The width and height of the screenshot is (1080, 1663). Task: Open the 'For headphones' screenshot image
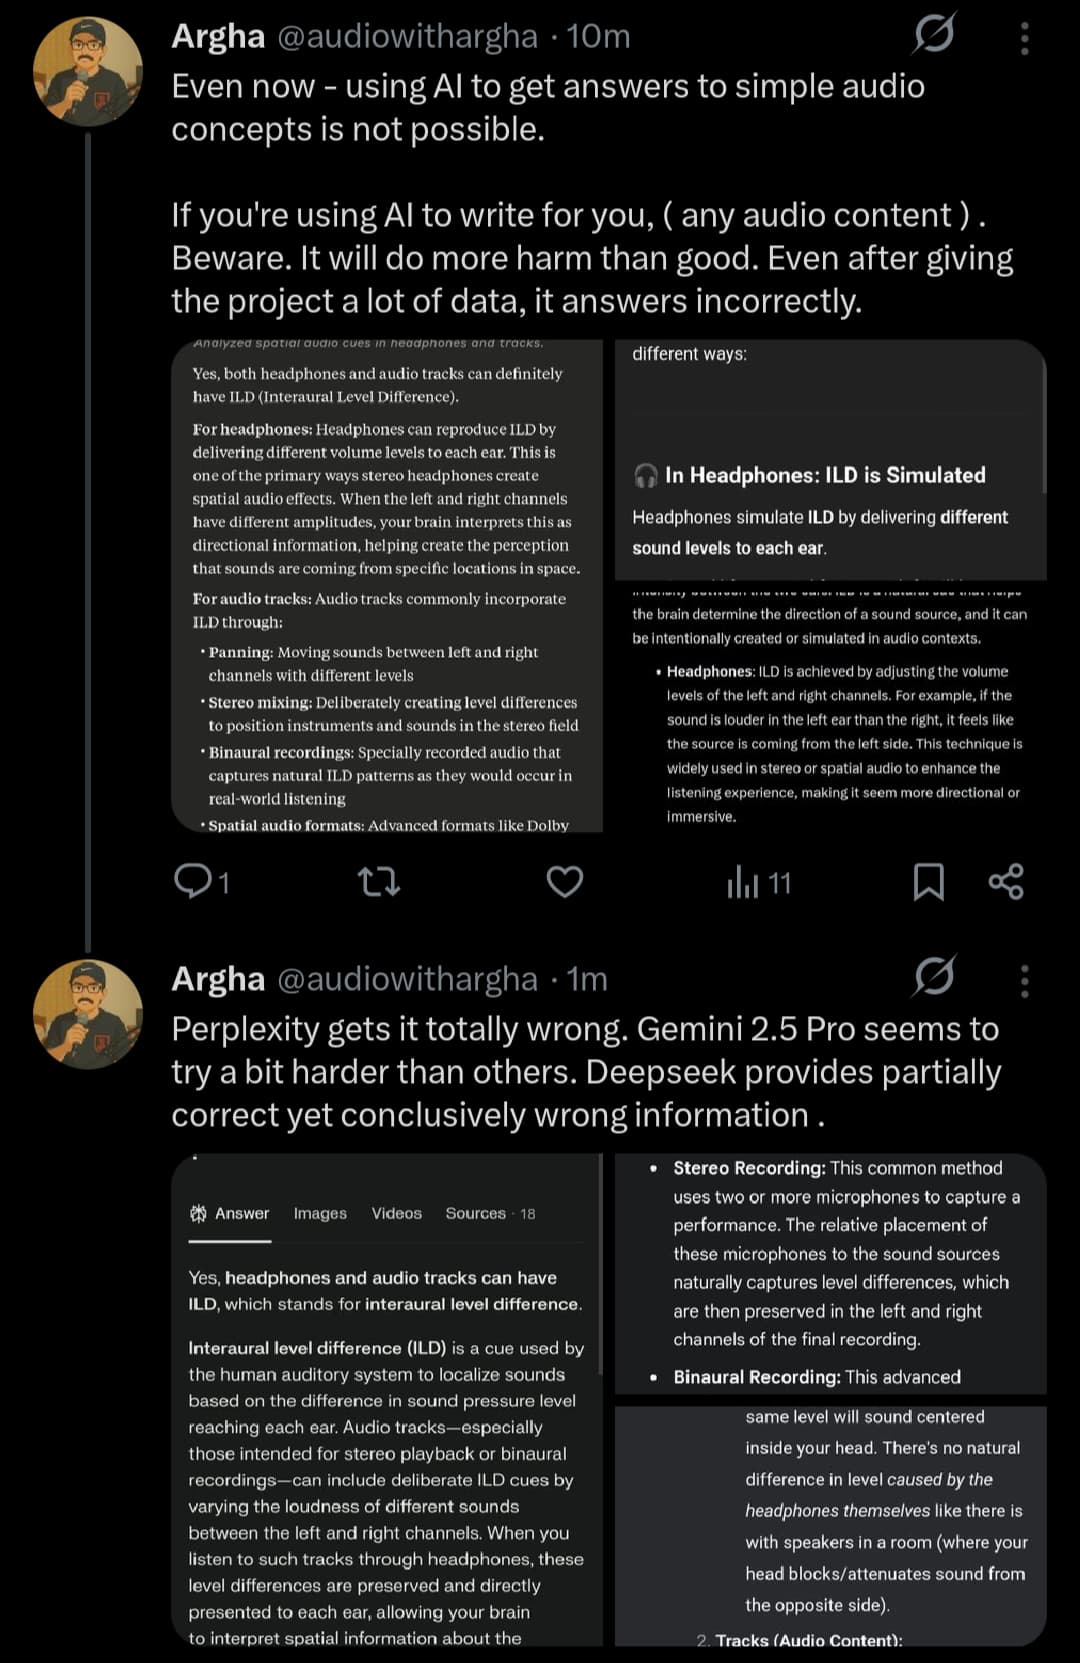[x=387, y=586]
